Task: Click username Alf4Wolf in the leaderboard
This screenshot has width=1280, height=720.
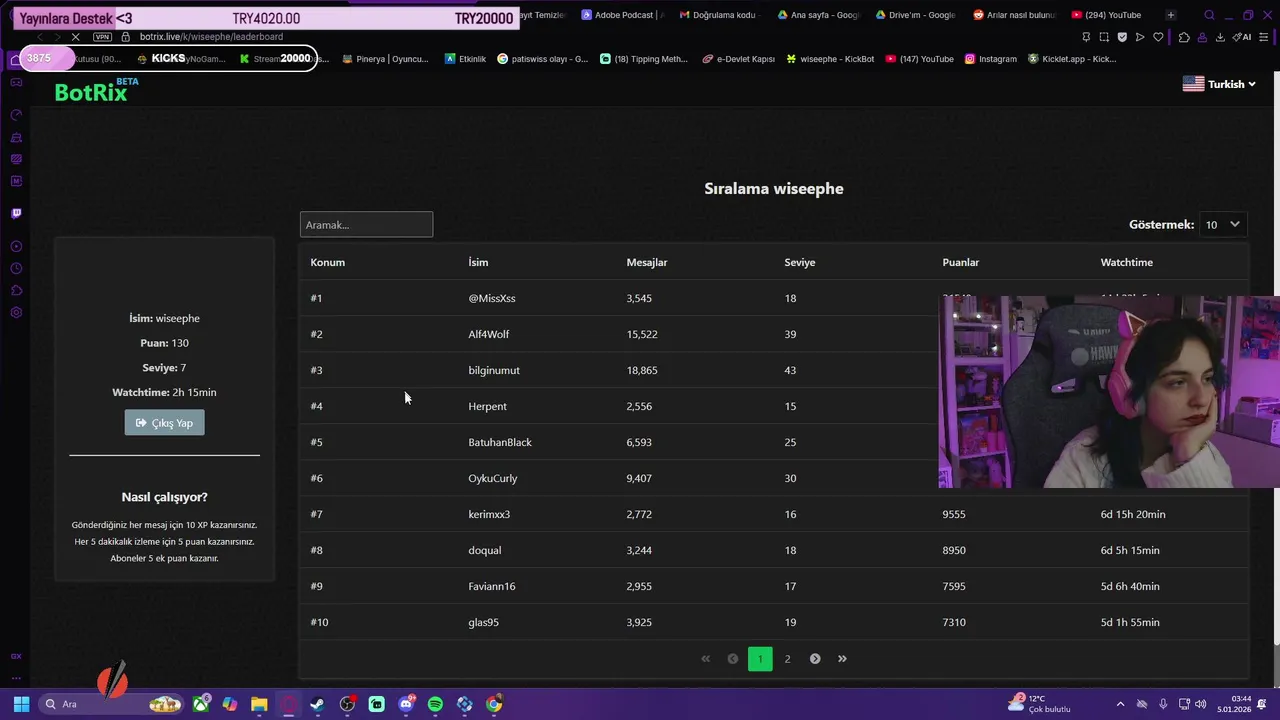Action: click(488, 334)
